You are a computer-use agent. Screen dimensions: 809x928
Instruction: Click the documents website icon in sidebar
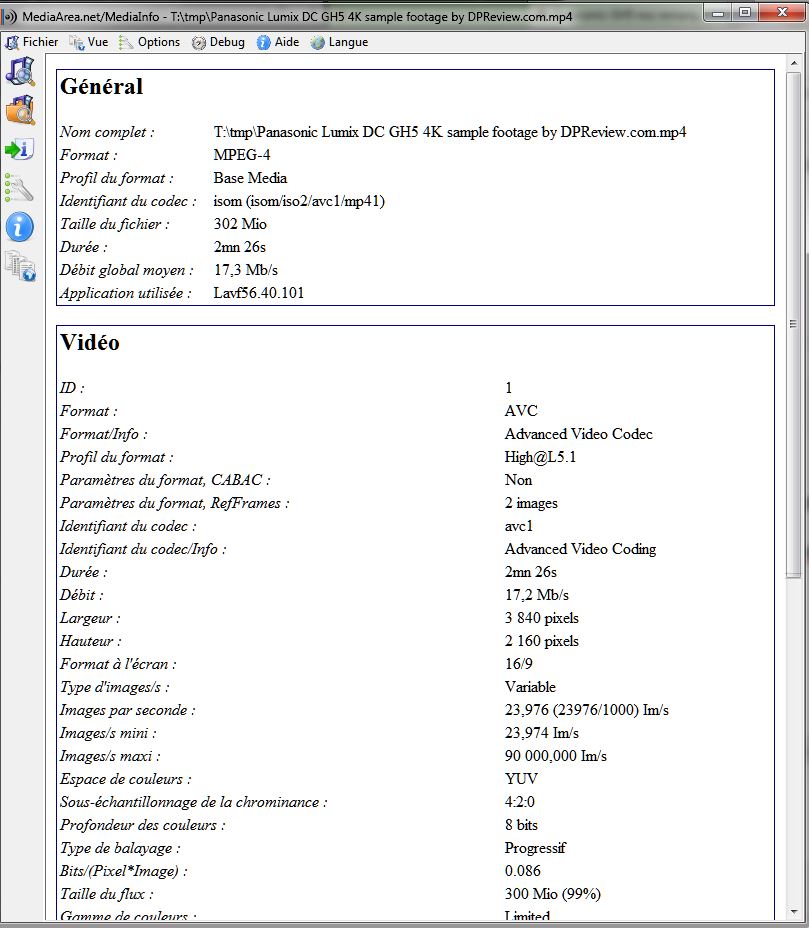[x=21, y=266]
